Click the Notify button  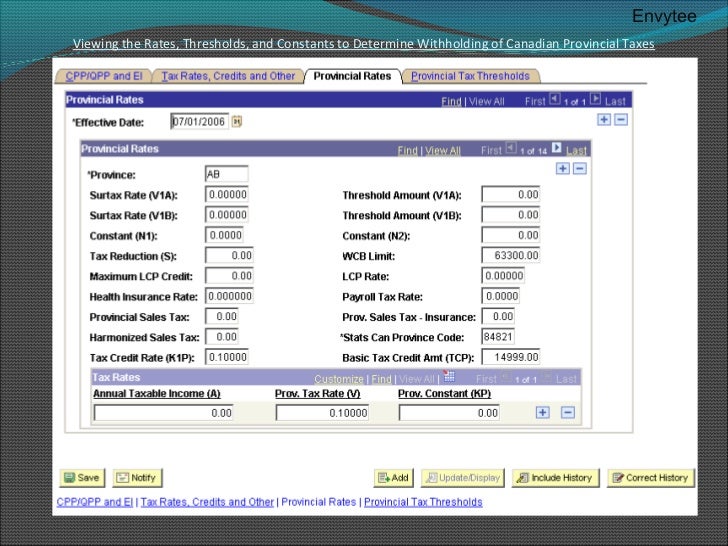tap(137, 478)
